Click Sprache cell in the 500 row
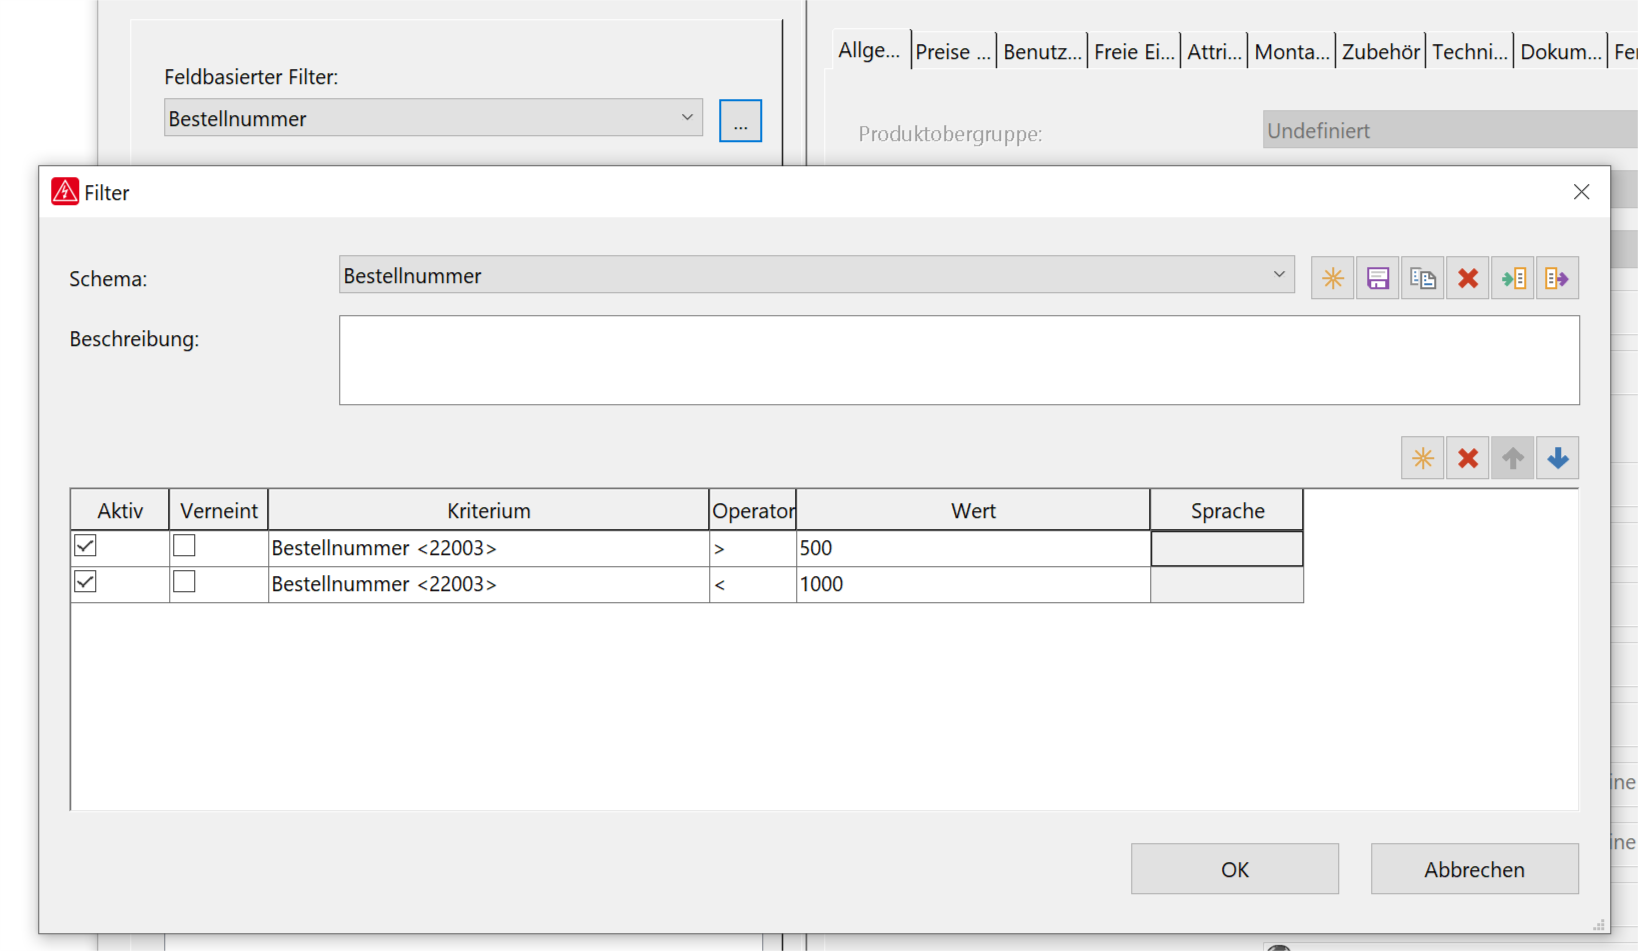The height and width of the screenshot is (951, 1638). pos(1227,548)
